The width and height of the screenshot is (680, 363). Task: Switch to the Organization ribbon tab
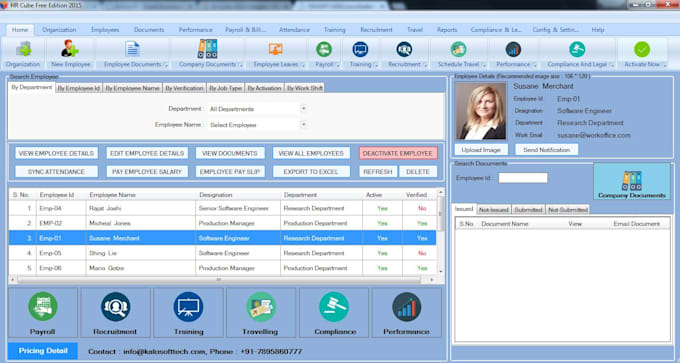coord(59,30)
